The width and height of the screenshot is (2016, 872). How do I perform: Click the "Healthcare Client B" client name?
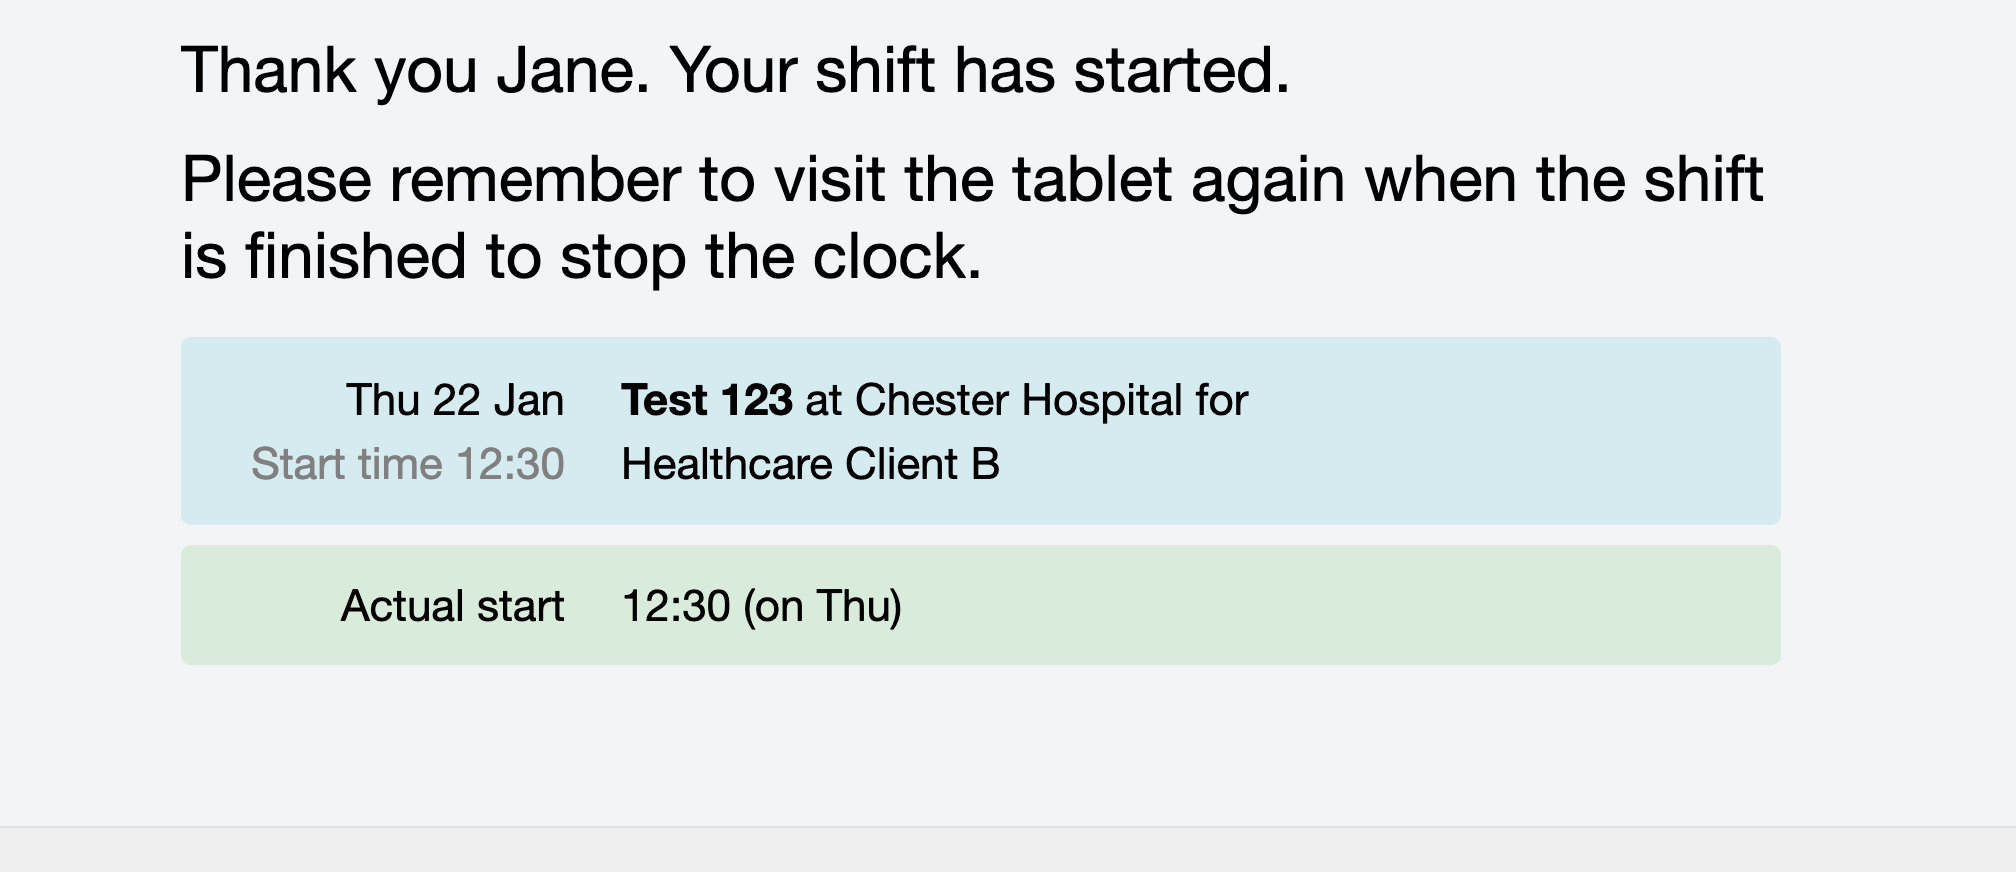click(810, 464)
